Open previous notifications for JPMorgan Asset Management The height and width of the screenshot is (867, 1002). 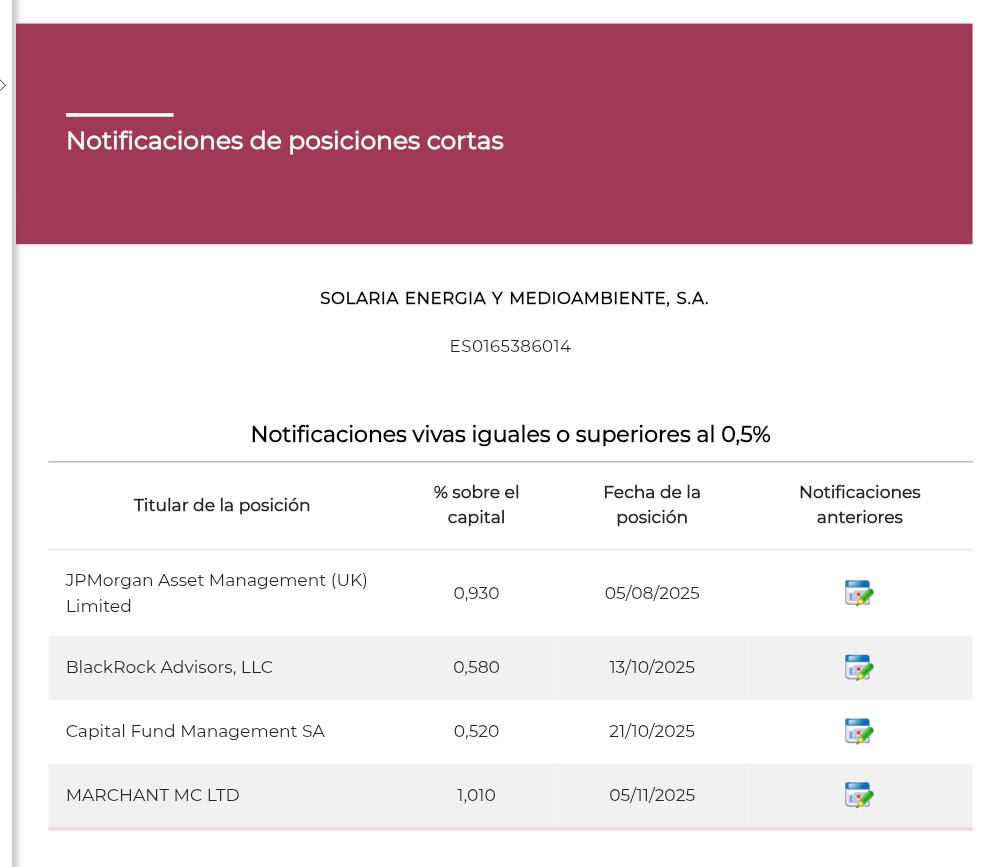859,593
